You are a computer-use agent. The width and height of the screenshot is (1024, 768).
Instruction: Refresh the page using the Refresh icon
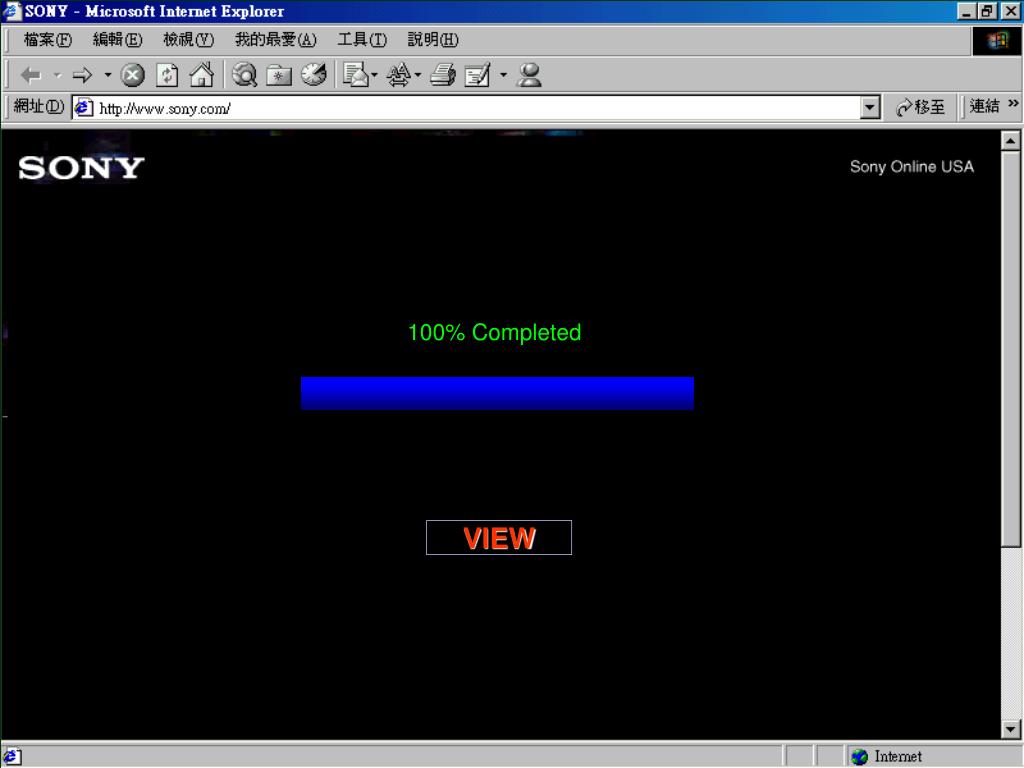click(x=167, y=75)
